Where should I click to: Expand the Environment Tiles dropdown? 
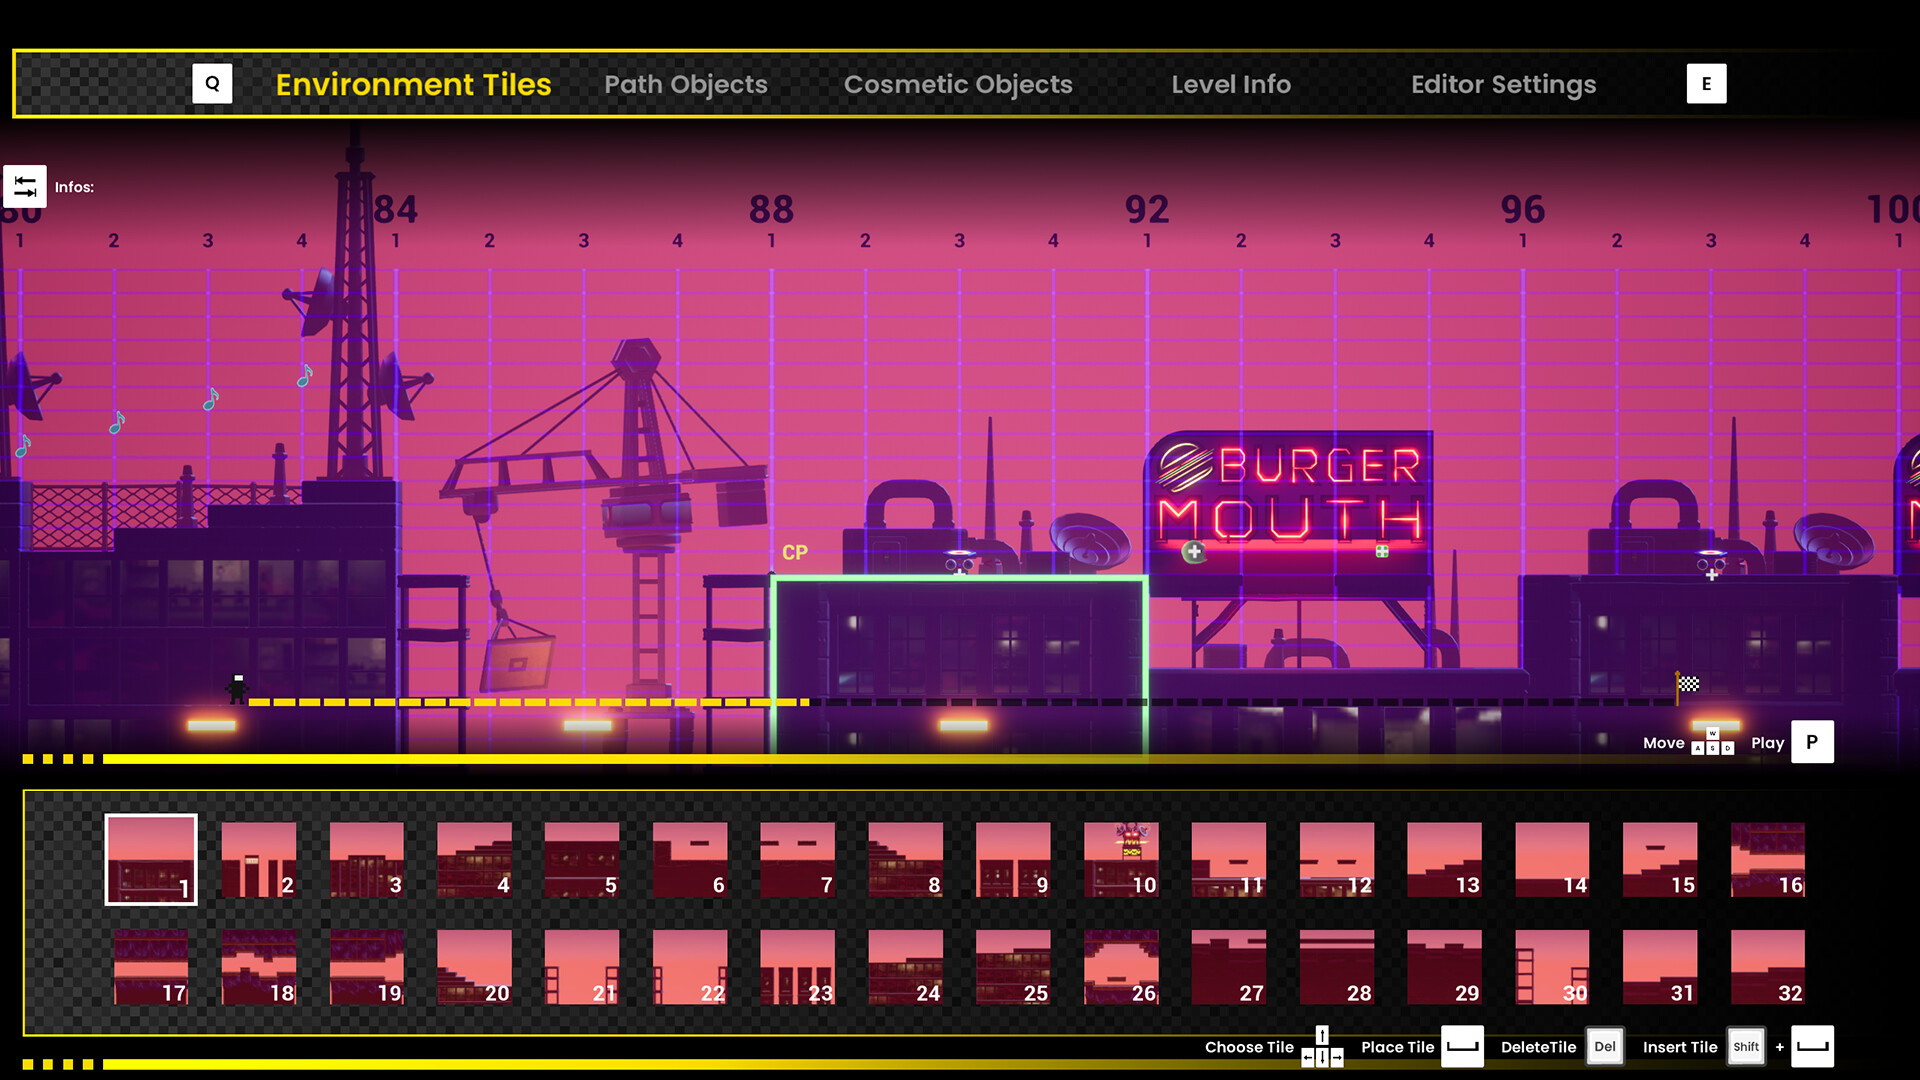click(x=413, y=83)
